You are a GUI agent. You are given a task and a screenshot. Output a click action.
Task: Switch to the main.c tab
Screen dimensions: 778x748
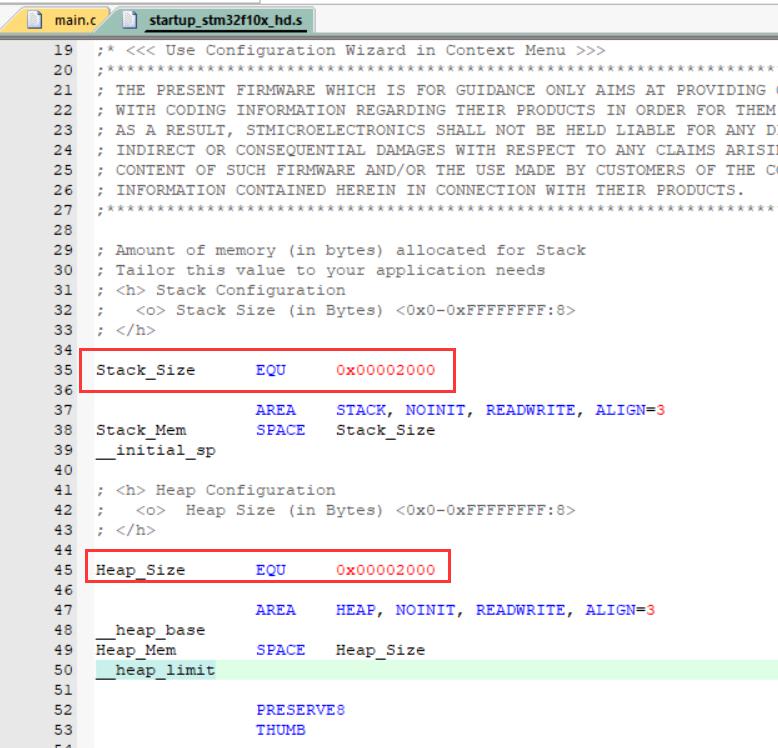click(60, 20)
